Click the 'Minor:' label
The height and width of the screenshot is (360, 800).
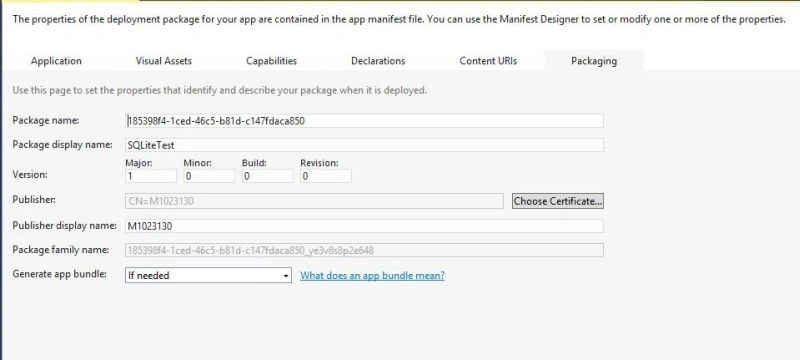(x=197, y=163)
